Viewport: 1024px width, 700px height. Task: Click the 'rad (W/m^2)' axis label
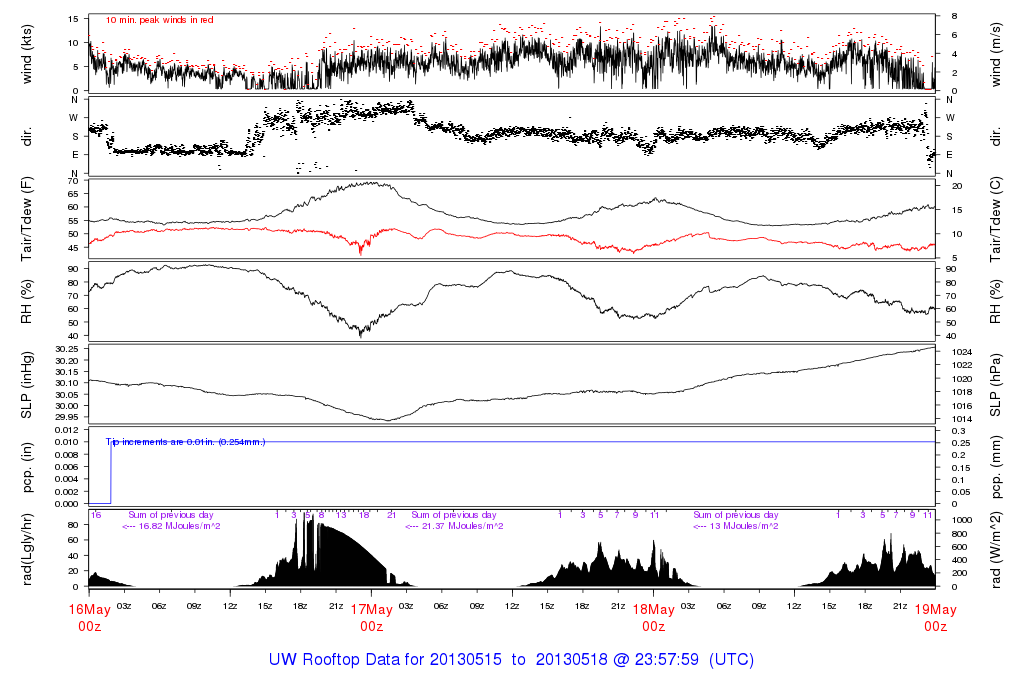point(995,550)
